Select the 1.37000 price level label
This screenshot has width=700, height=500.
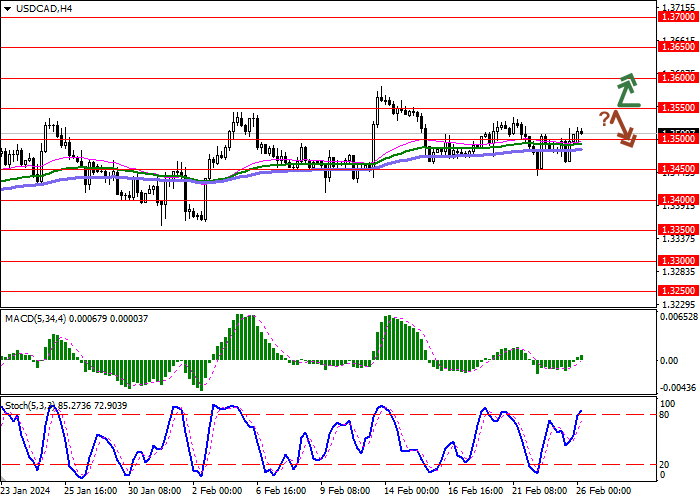point(679,17)
